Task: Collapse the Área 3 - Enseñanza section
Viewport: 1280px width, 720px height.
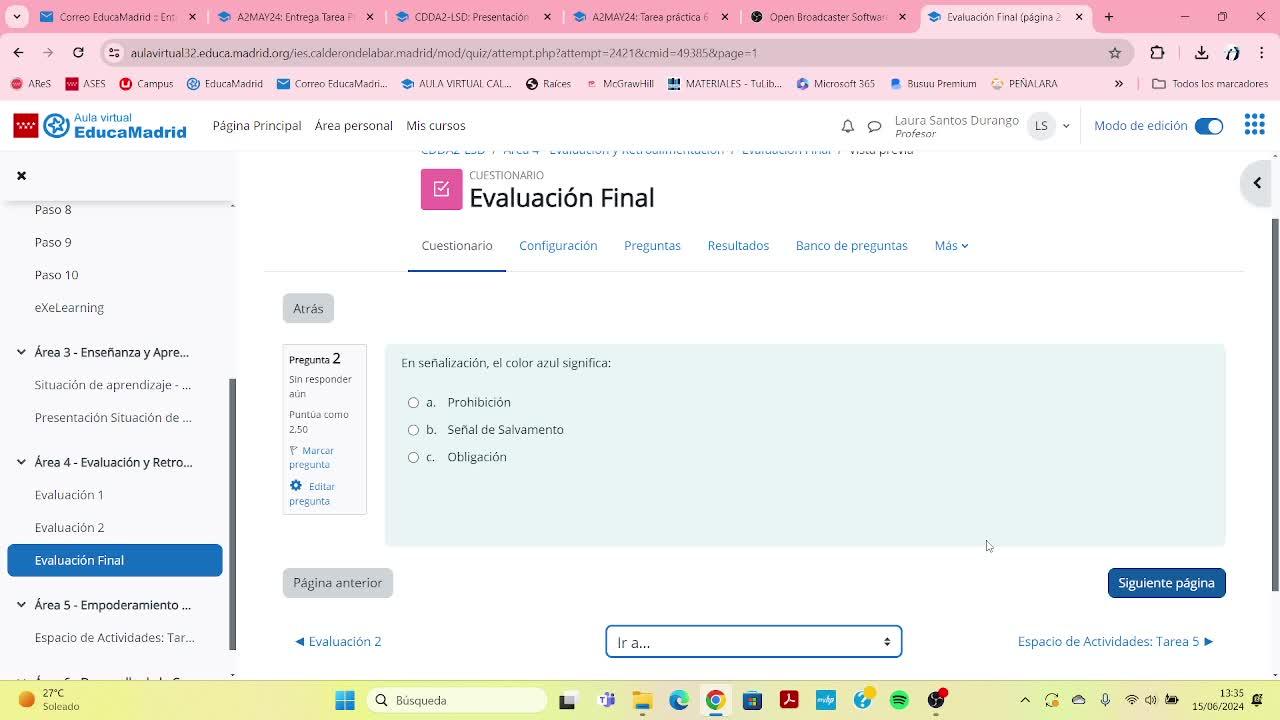Action: 21,352
